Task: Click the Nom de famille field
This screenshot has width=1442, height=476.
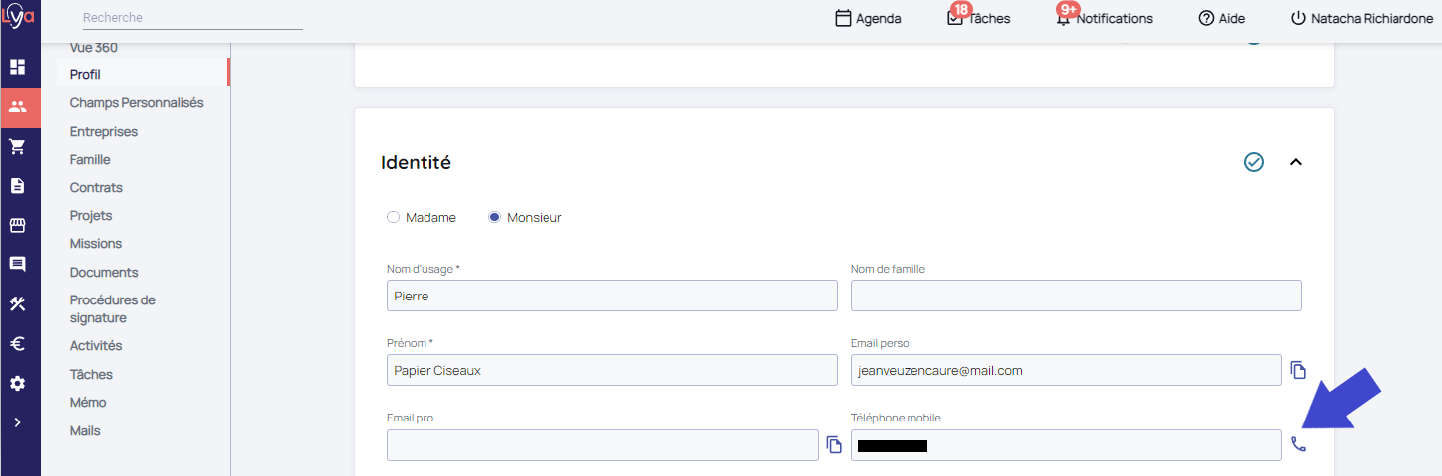Action: tap(1075, 296)
